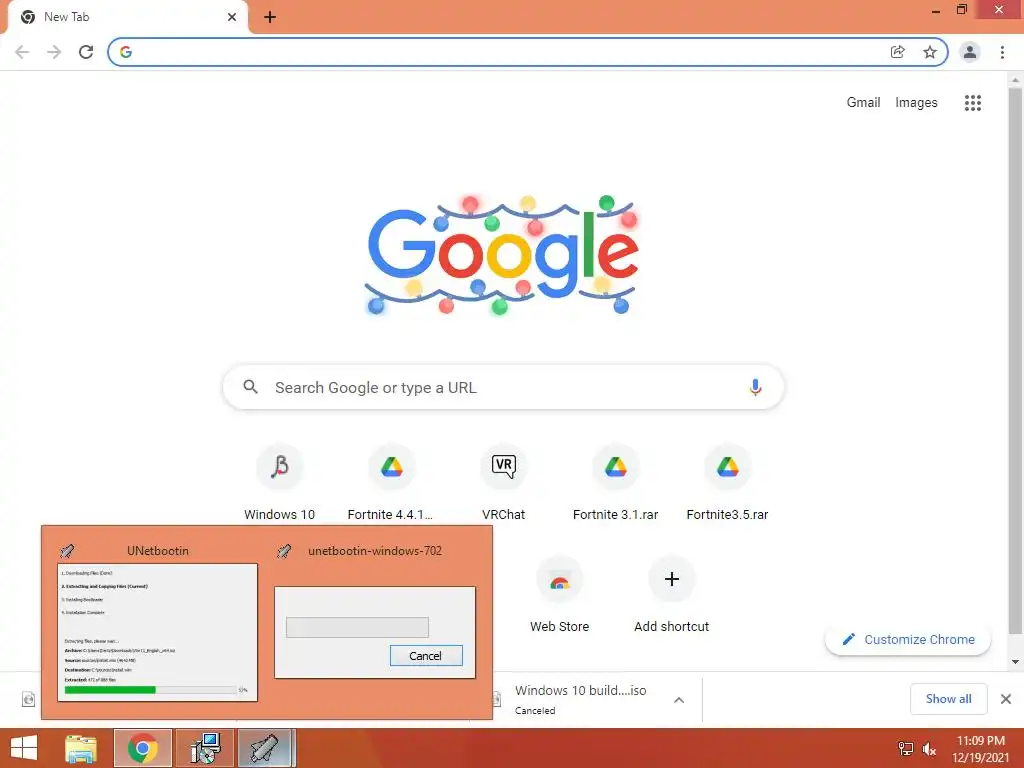Viewport: 1024px width, 768px height.
Task: Click the page scrollbar down arrow
Action: [x=1015, y=662]
